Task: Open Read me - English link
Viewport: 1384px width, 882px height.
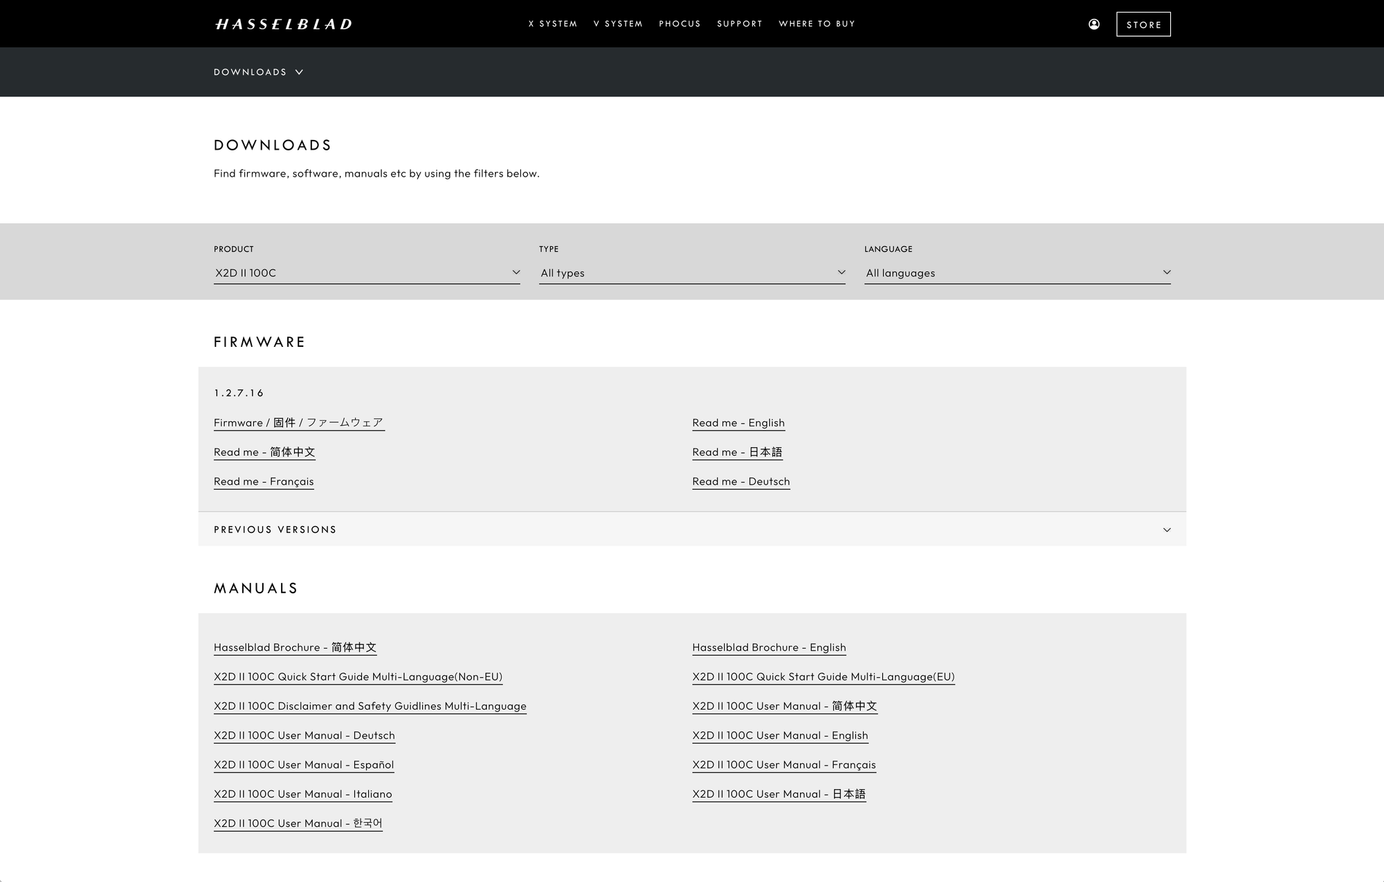Action: [x=738, y=422]
